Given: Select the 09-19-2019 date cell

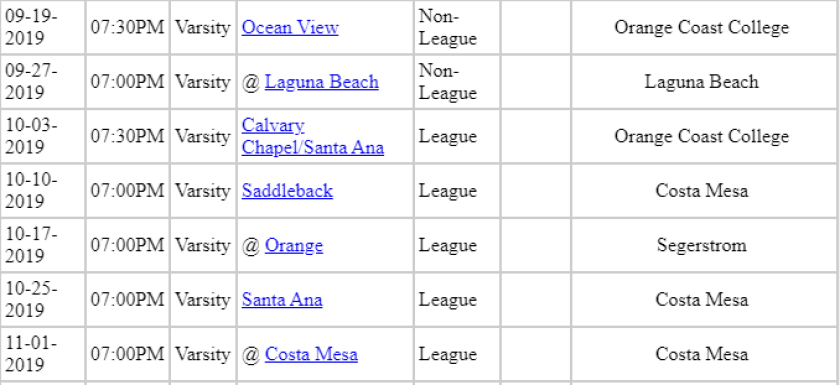Looking at the screenshot, I should pos(43,27).
